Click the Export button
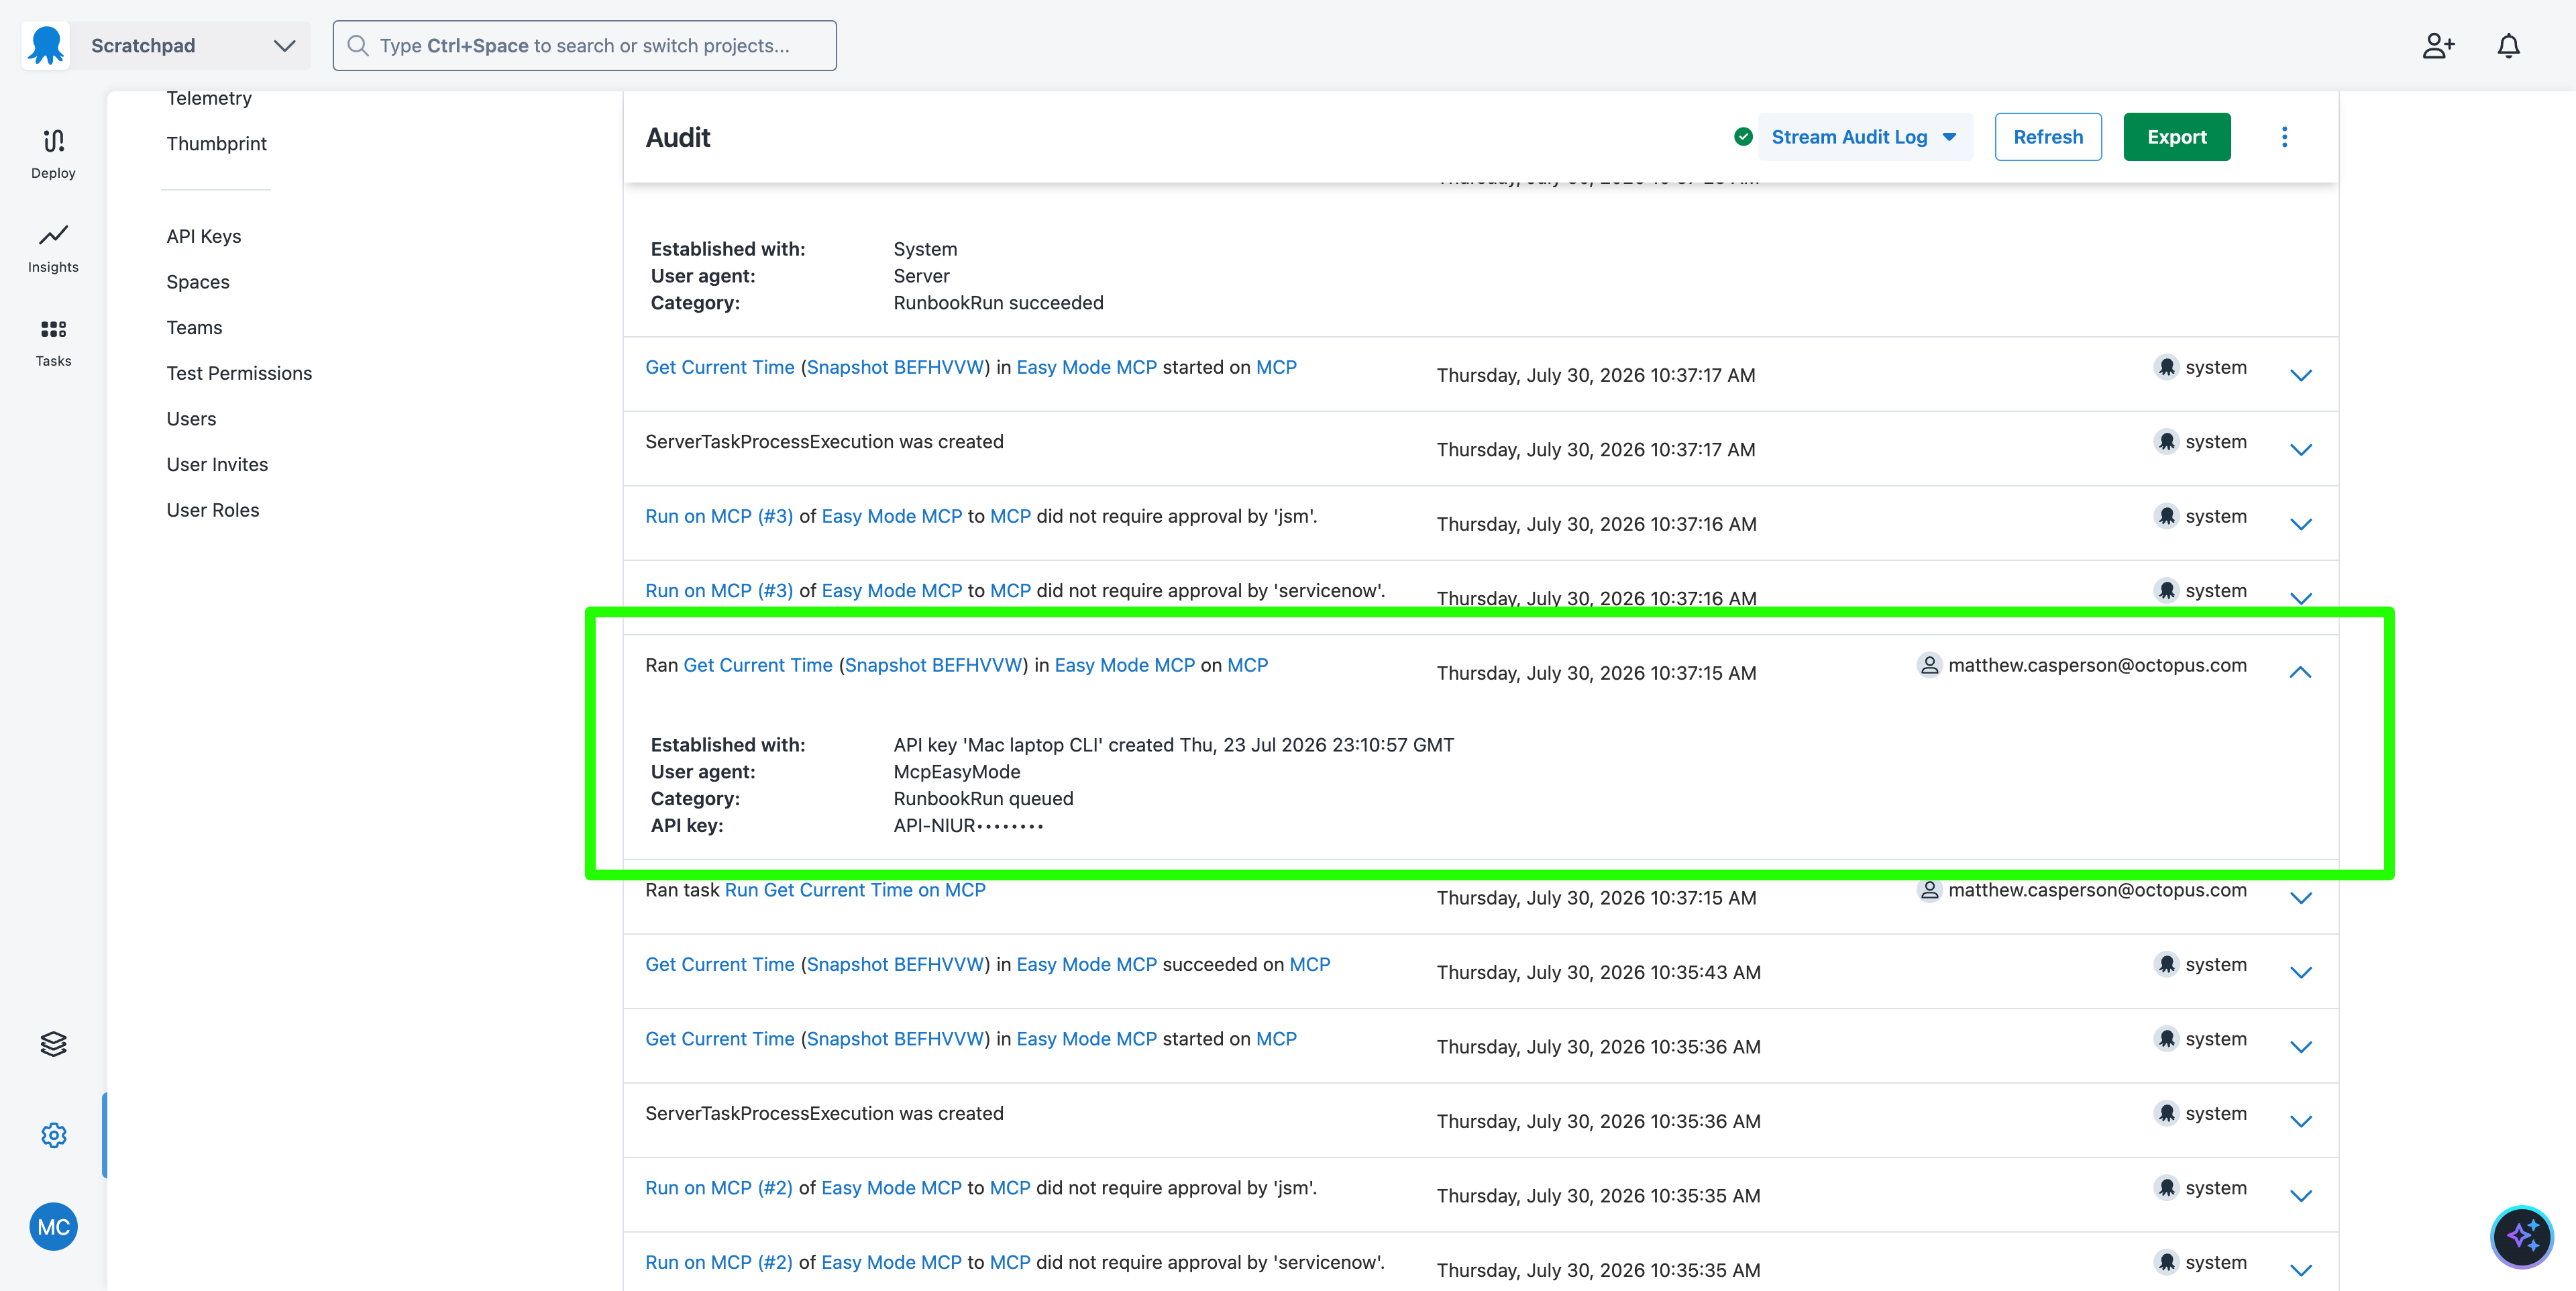Viewport: 2576px width, 1291px height. [2176, 137]
